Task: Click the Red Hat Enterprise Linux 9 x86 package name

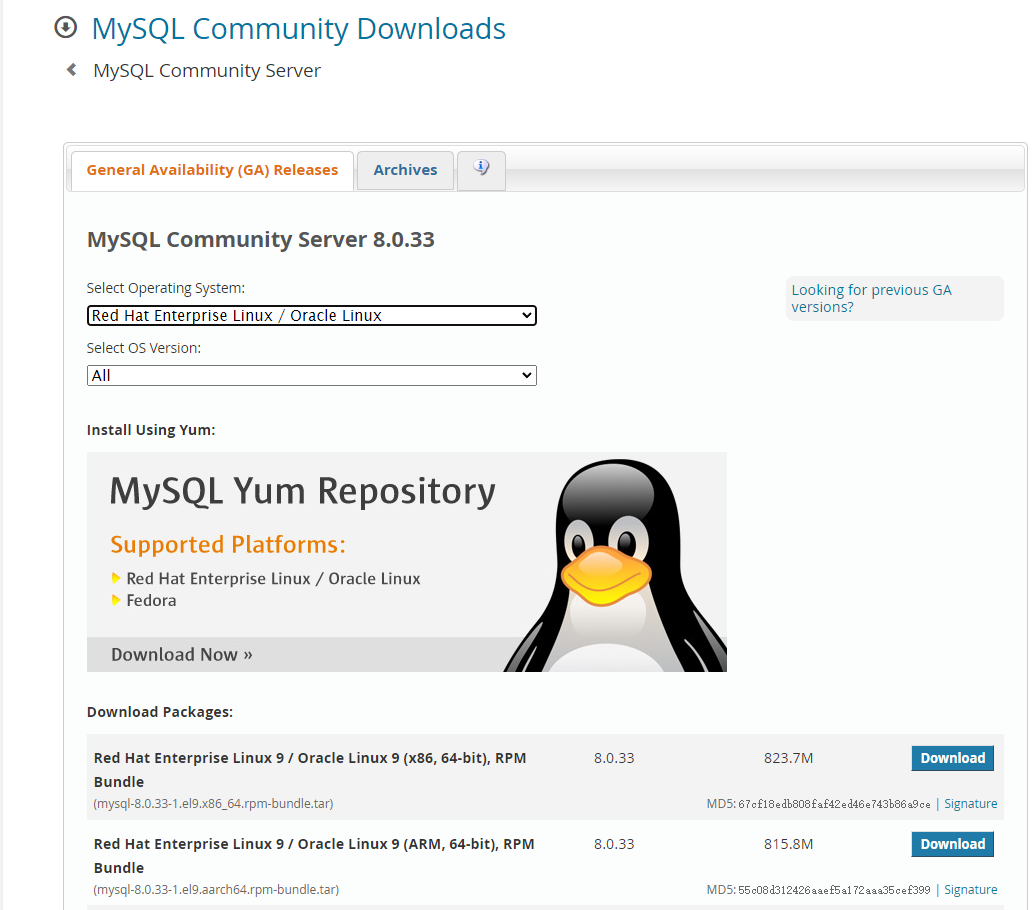Action: coord(310,770)
